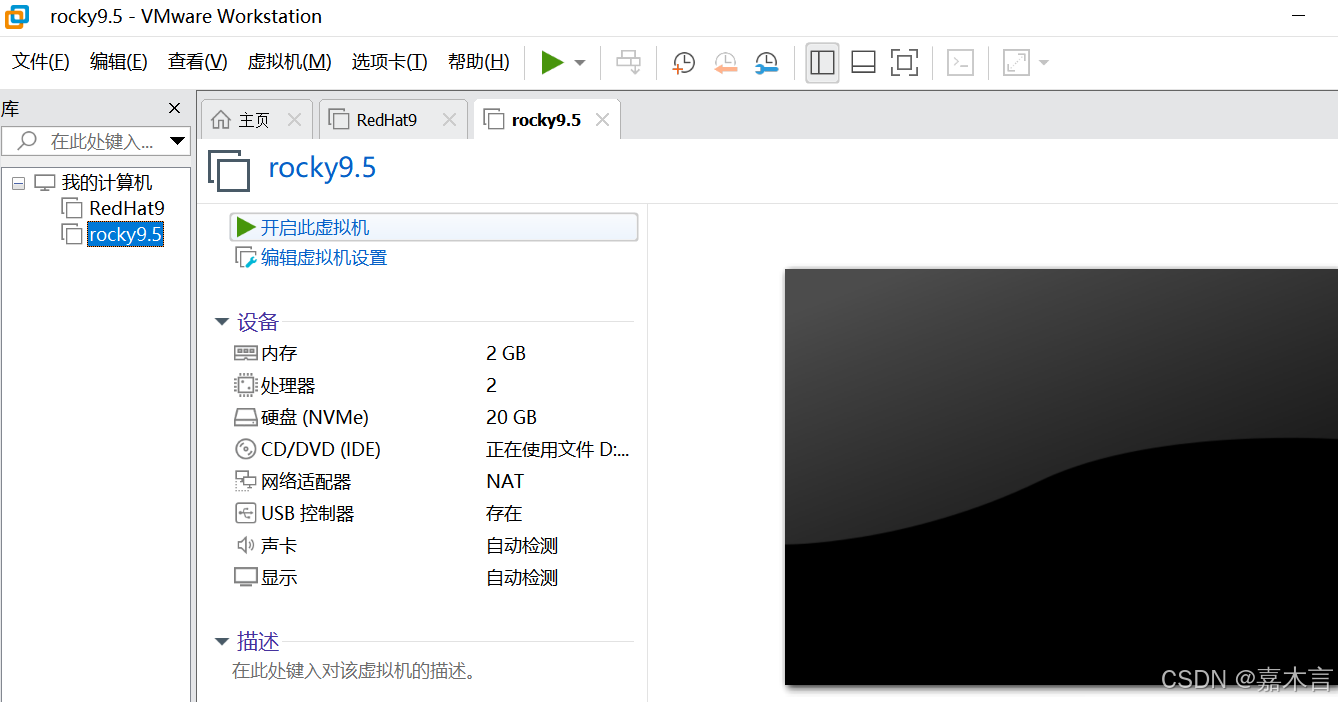Click the USB 控制器 icon
The width and height of the screenshot is (1338, 702).
(245, 513)
